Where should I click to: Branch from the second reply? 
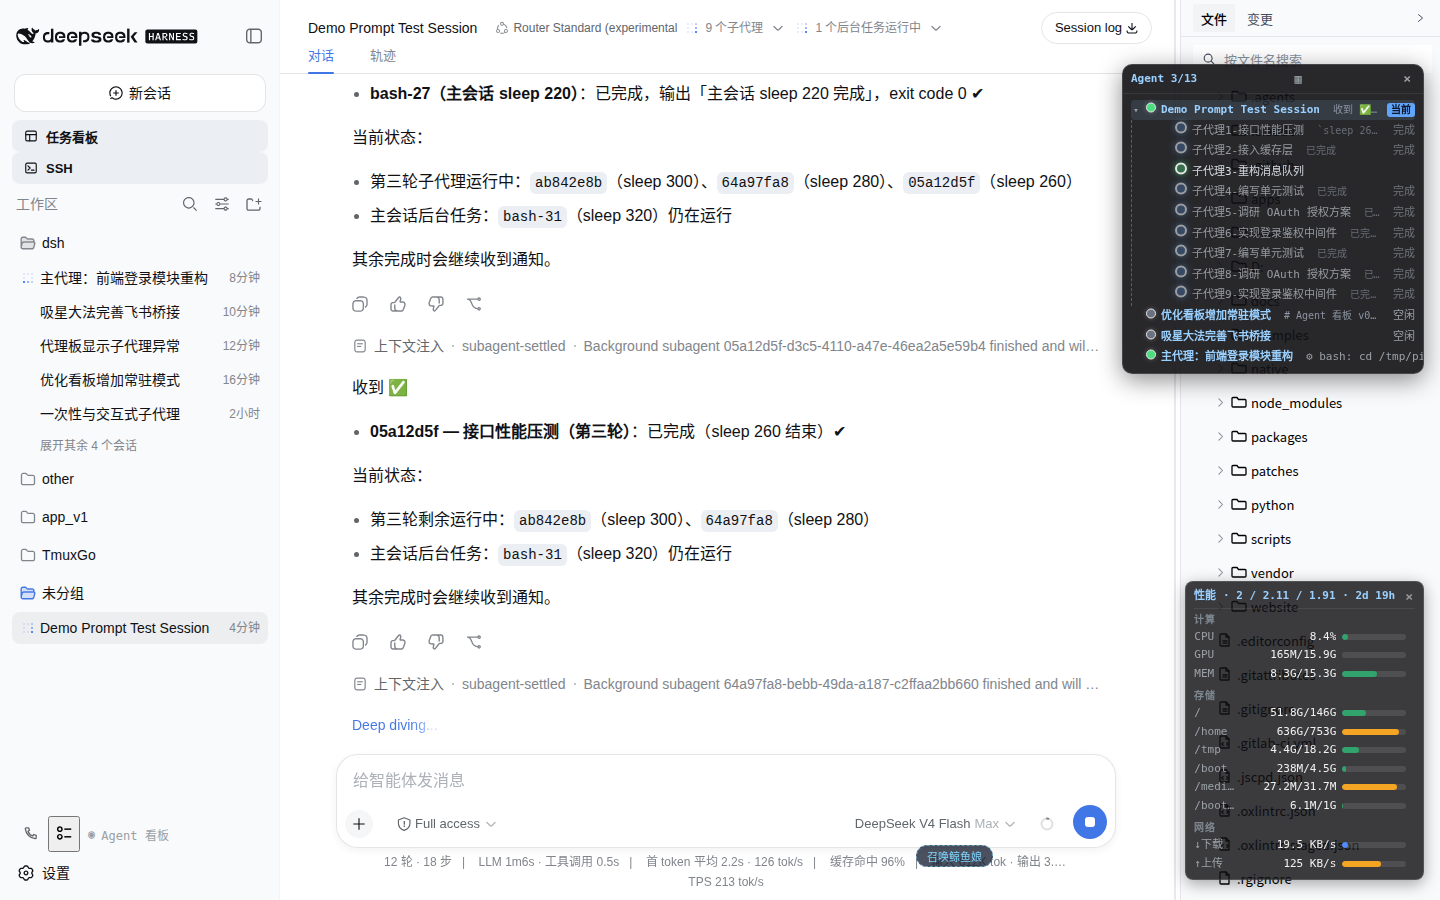(x=474, y=642)
